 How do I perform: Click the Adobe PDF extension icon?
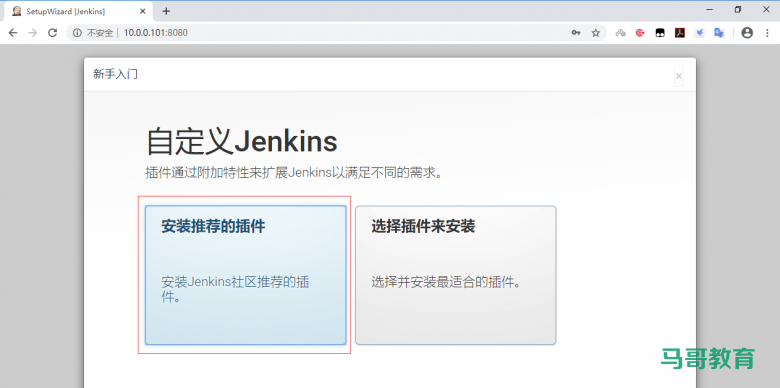coord(680,33)
